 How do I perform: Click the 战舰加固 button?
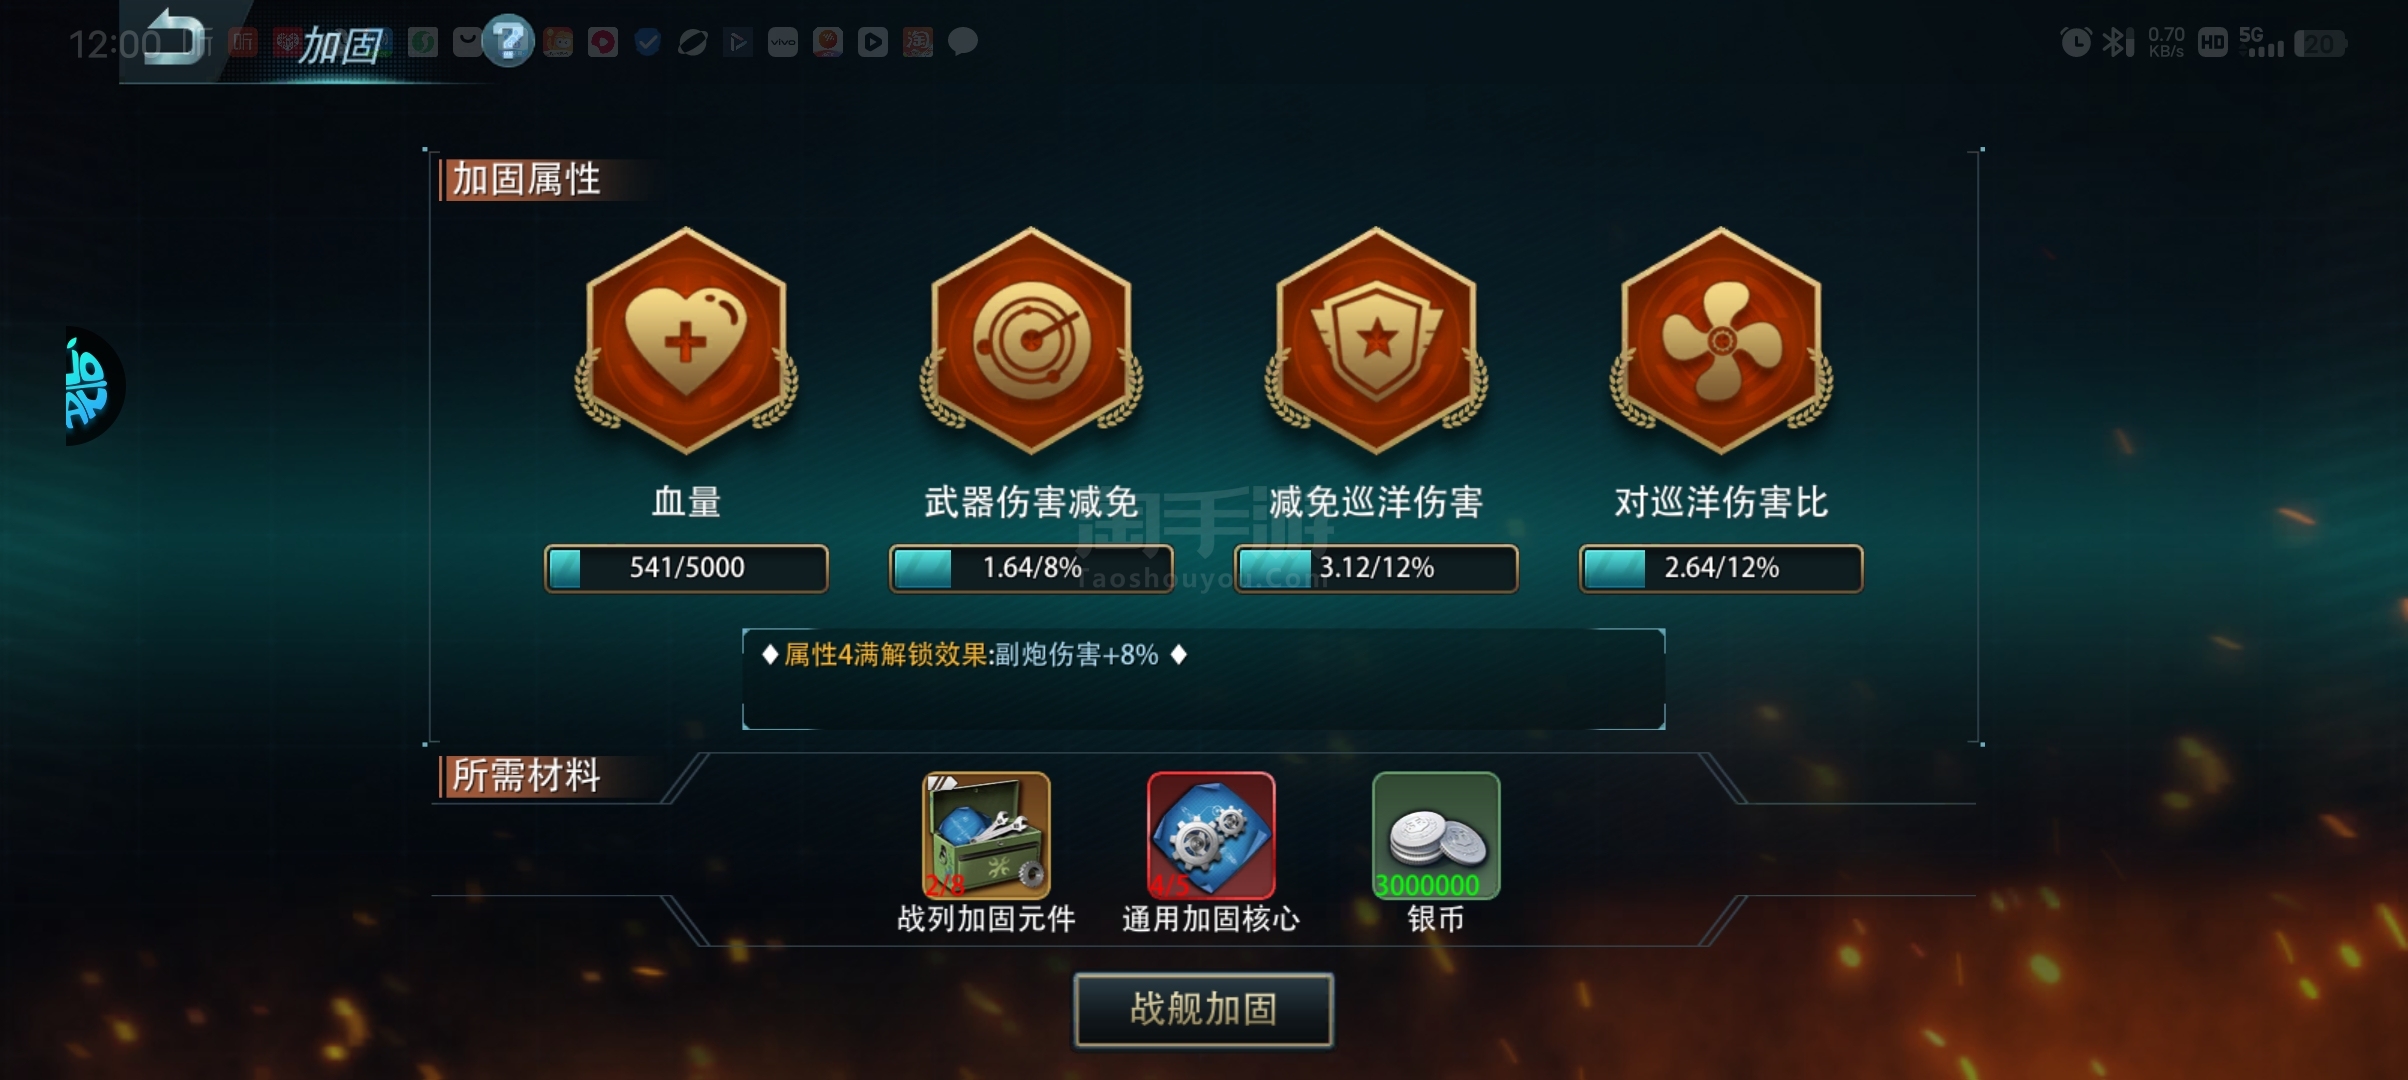(1203, 1009)
